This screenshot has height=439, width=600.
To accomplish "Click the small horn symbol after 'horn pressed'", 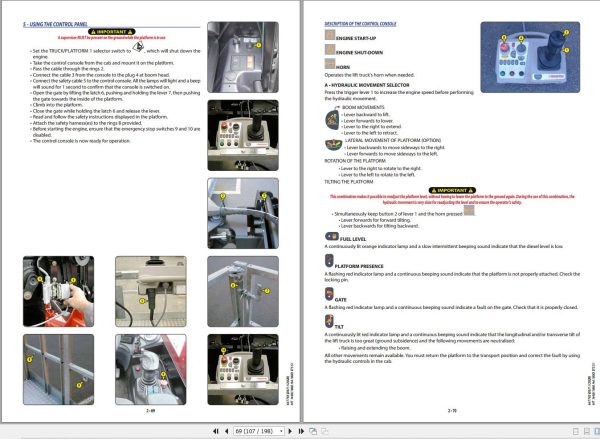I will [x=469, y=211].
